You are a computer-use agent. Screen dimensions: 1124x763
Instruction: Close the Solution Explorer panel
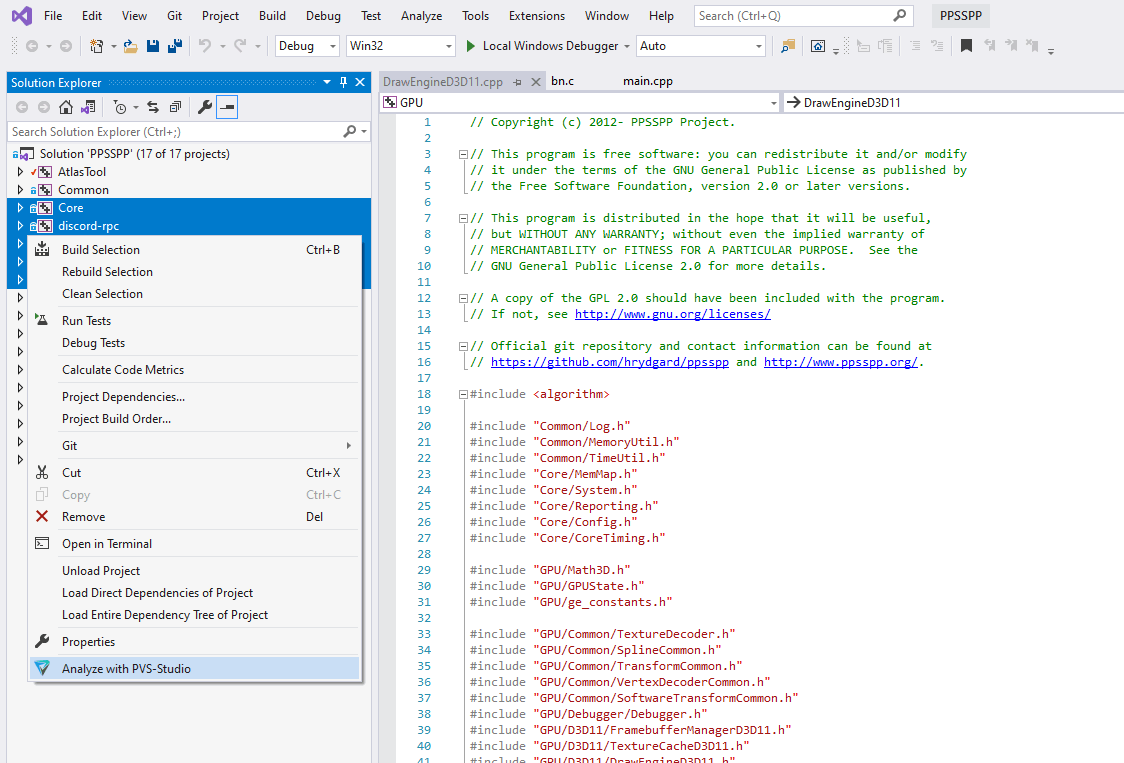(360, 82)
